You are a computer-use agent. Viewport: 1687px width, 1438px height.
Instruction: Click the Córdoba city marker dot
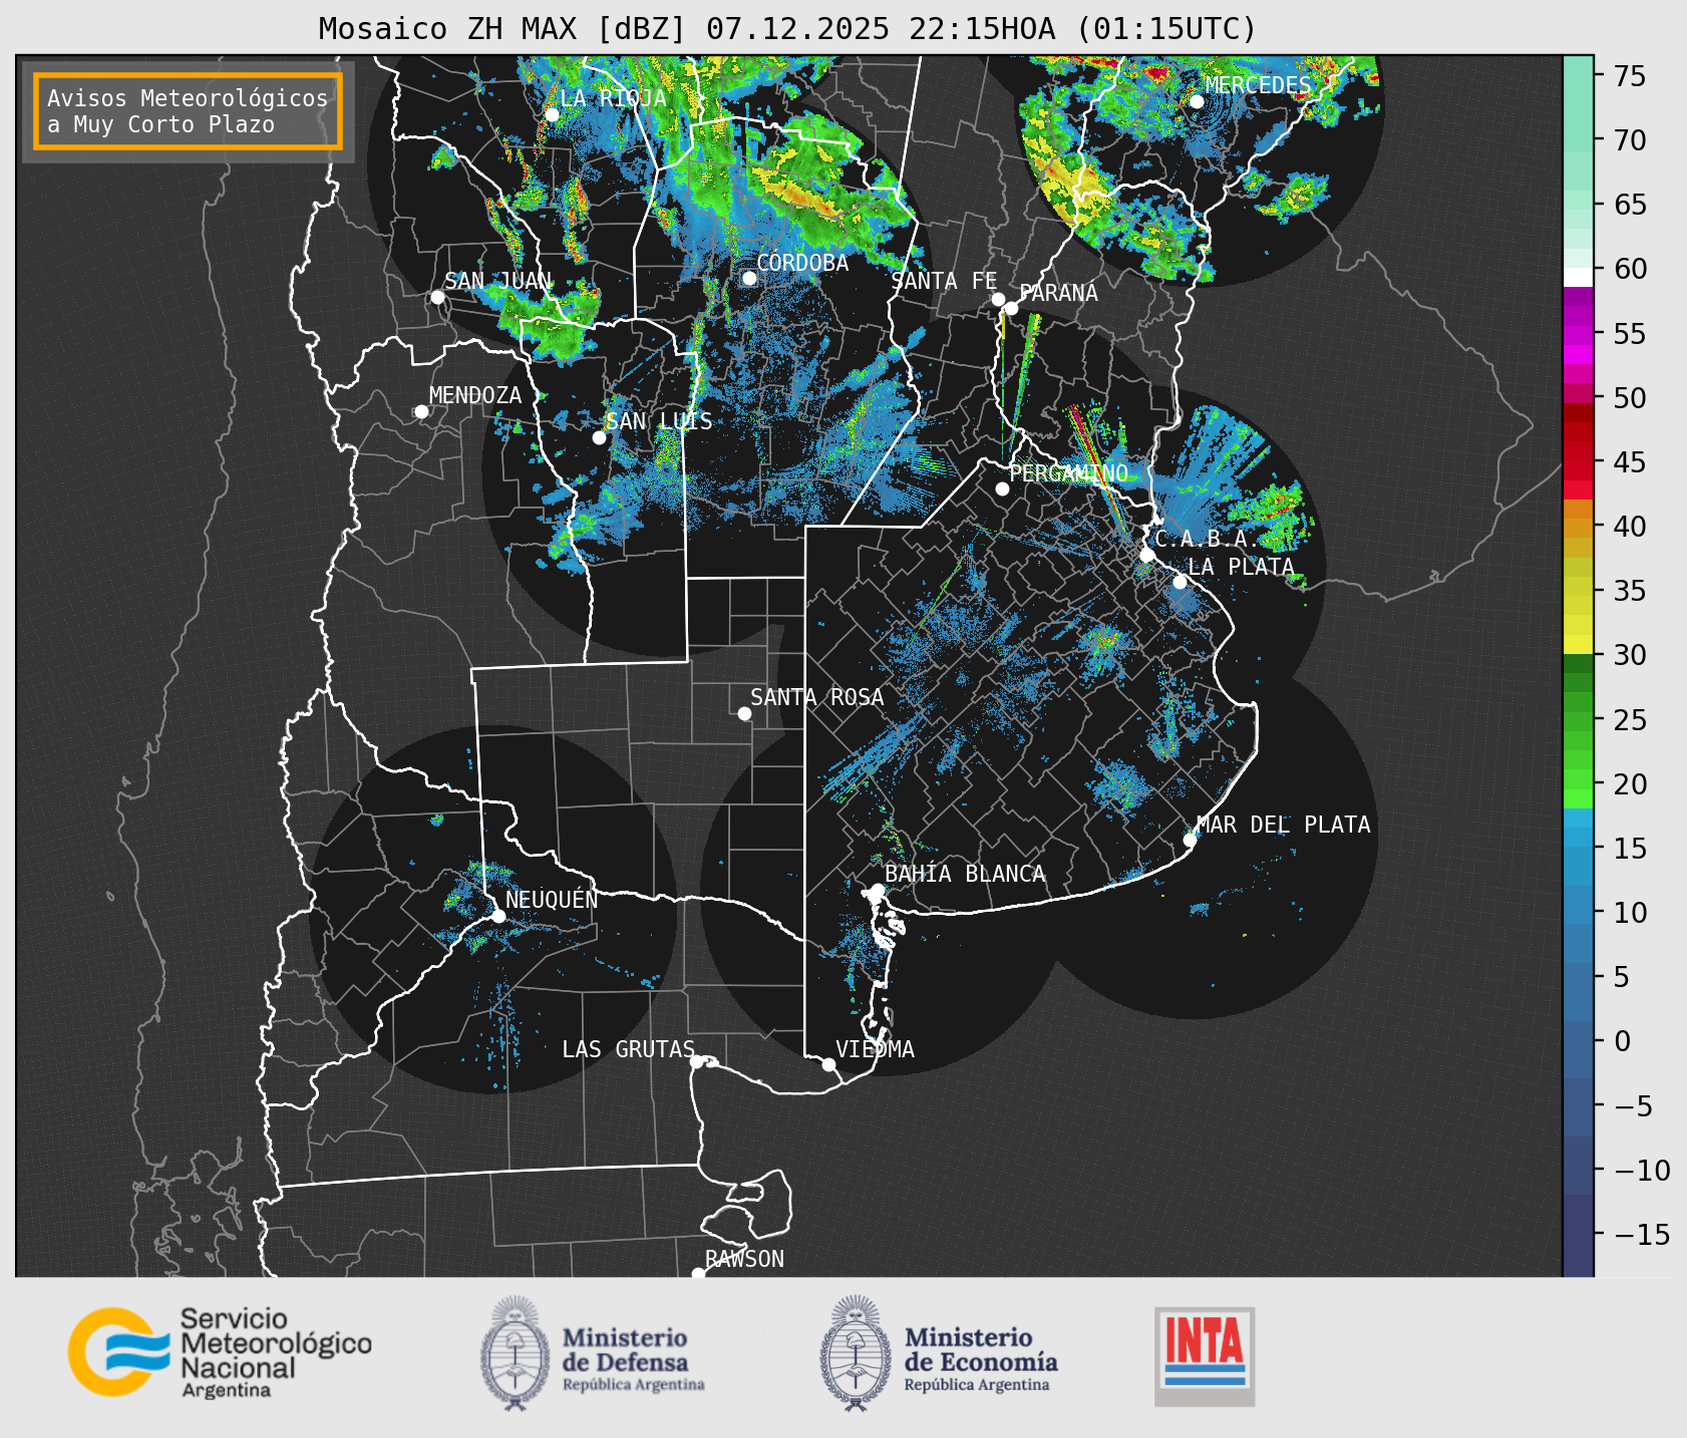pos(749,278)
